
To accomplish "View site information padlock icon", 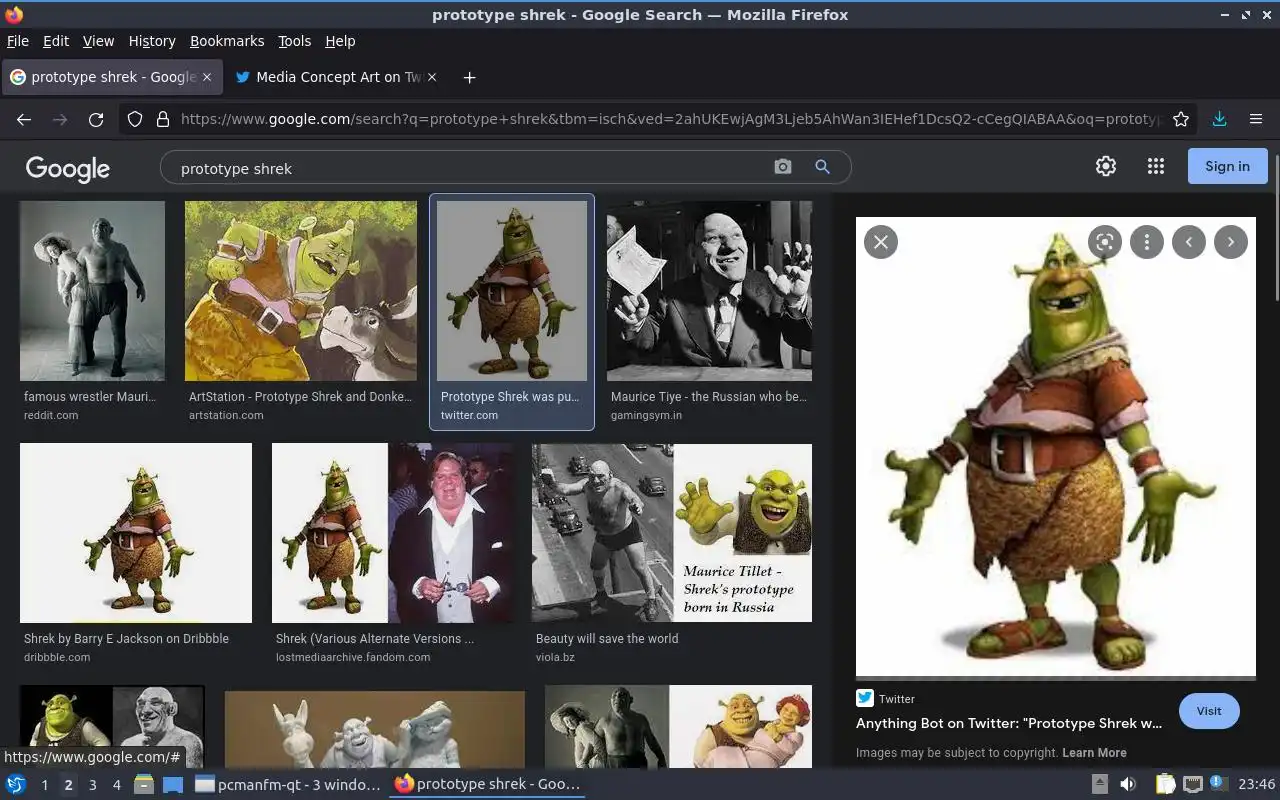I will [x=163, y=119].
